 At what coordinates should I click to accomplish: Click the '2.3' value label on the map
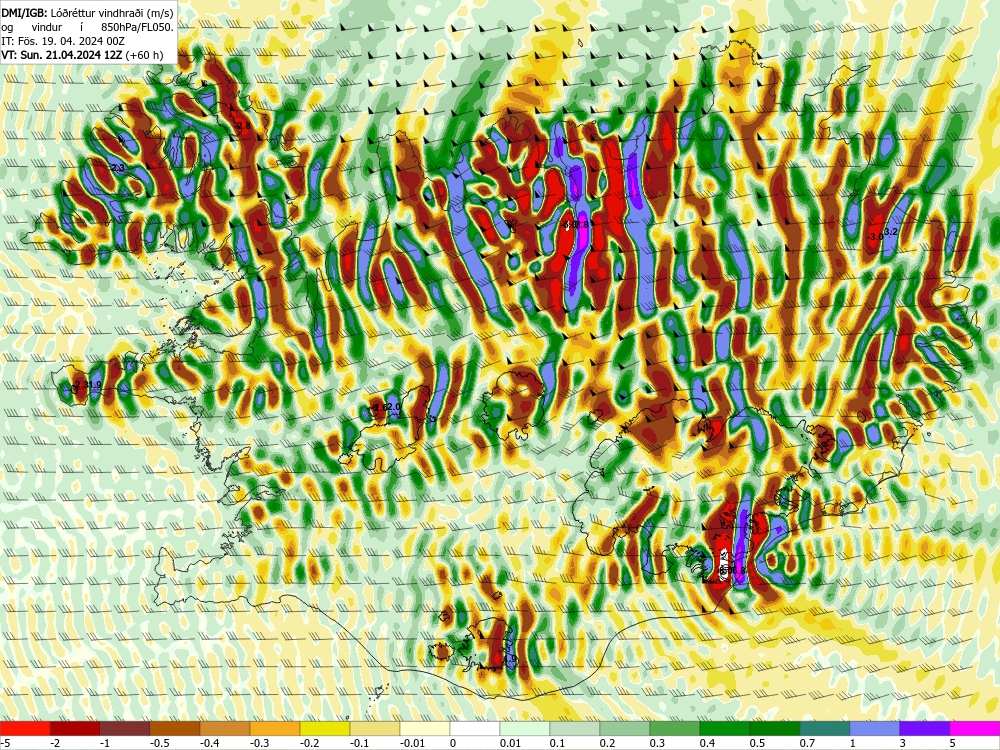pos(118,168)
